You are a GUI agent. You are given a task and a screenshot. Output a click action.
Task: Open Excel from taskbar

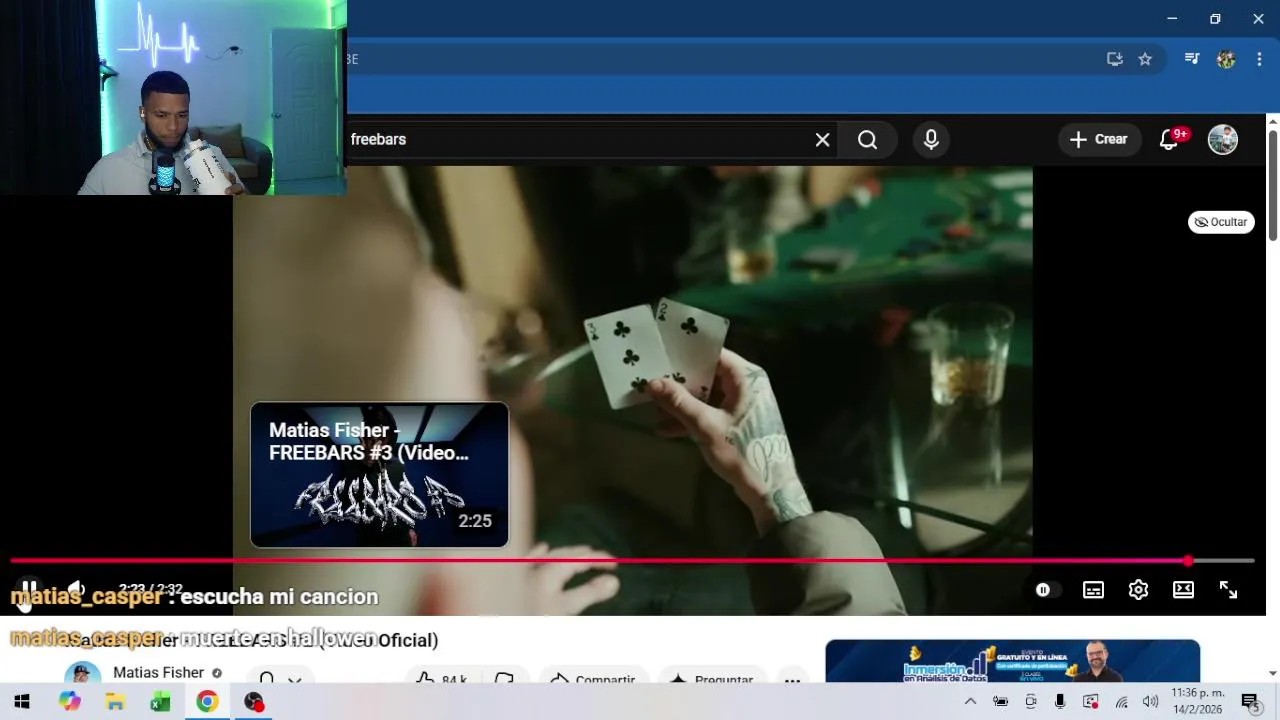(160, 702)
